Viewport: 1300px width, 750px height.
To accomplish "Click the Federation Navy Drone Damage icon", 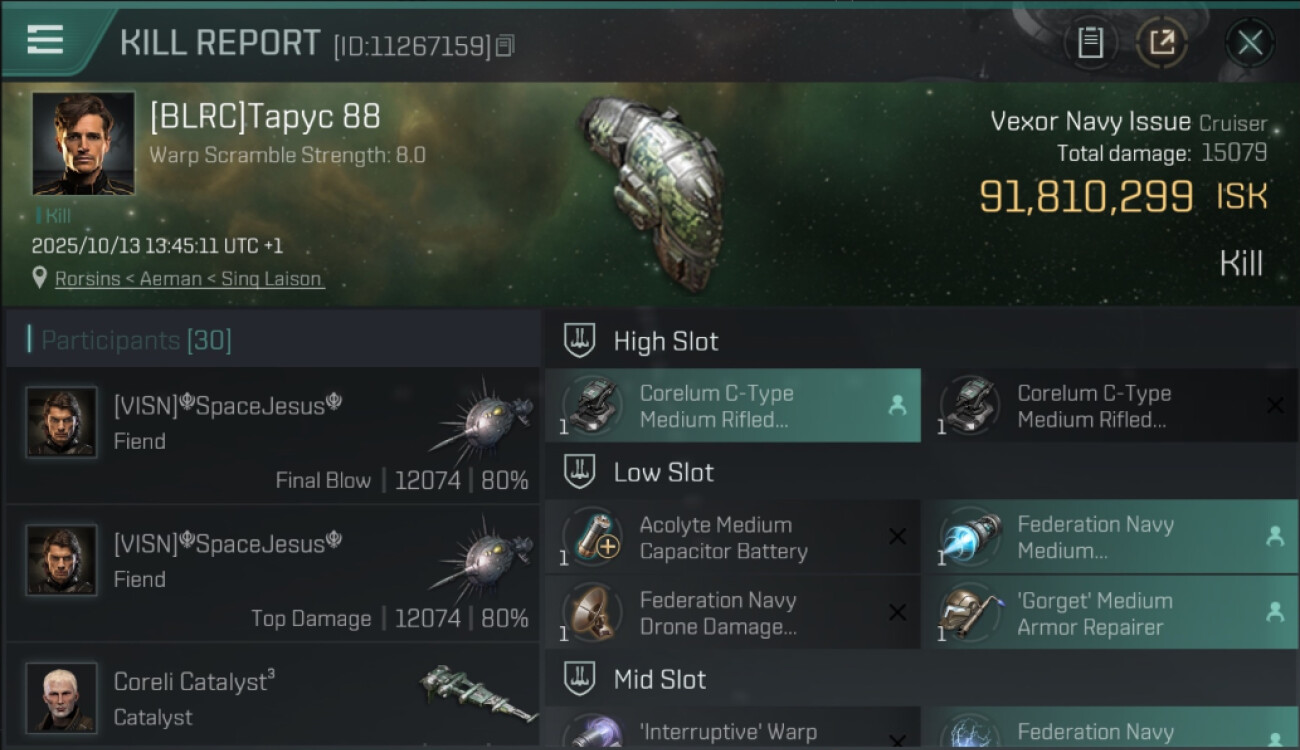I will coord(593,614).
